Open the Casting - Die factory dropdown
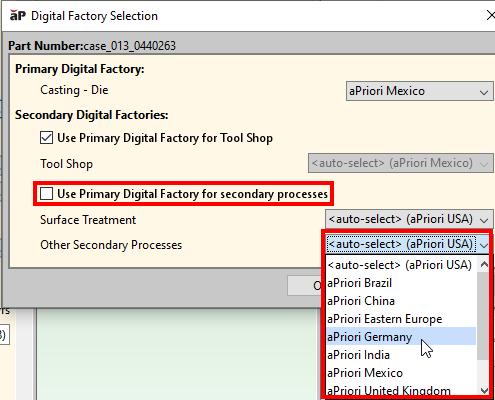The image size is (495, 400). click(420, 91)
